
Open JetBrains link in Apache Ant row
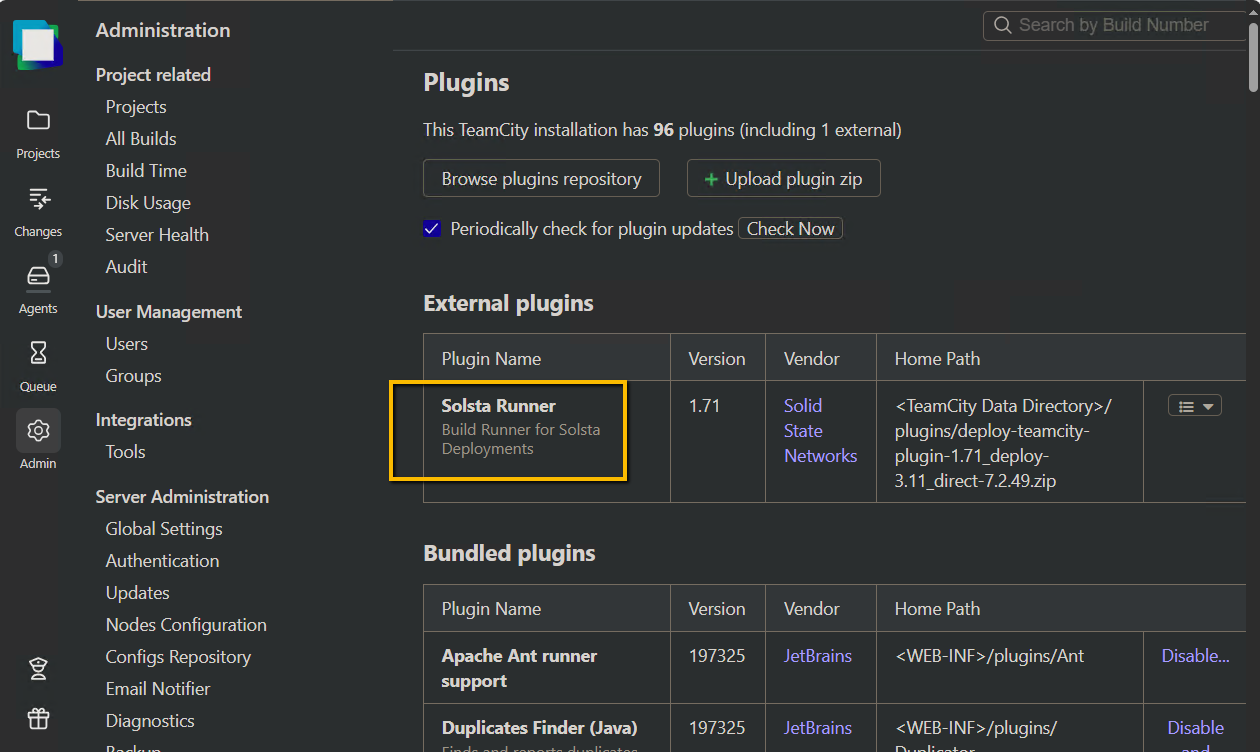(x=818, y=656)
